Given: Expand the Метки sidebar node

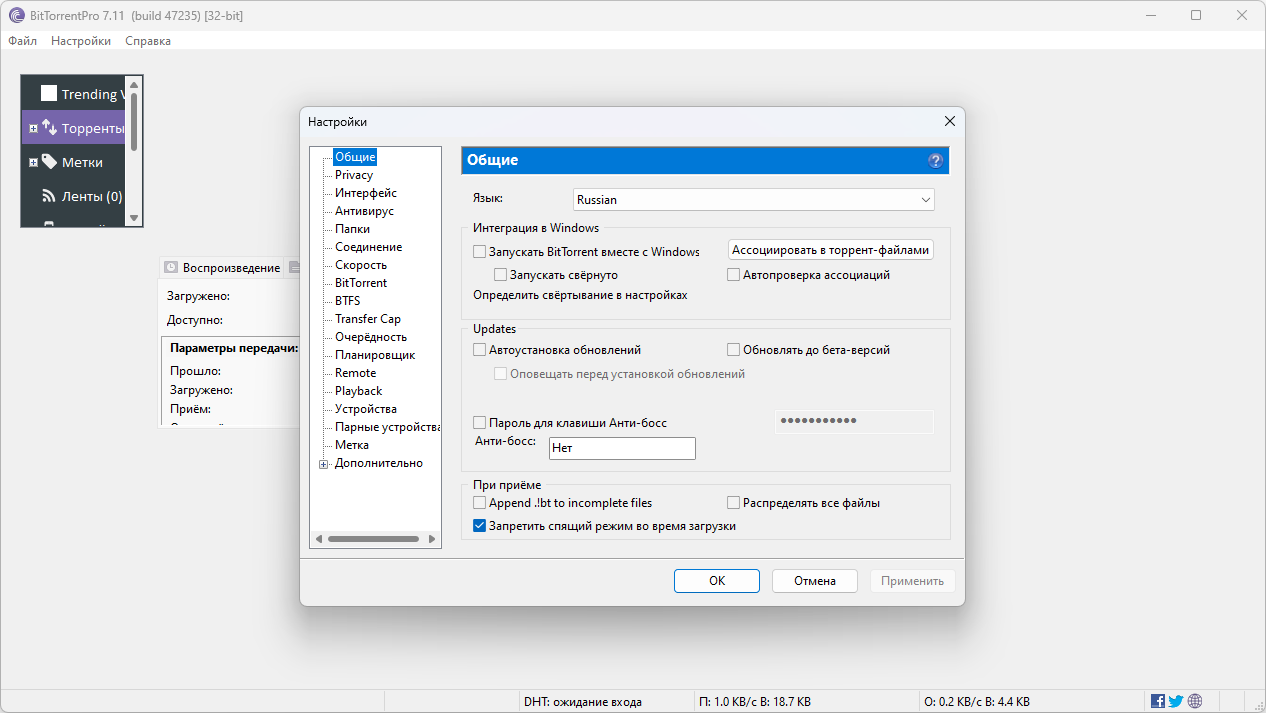Looking at the screenshot, I should tap(33, 162).
